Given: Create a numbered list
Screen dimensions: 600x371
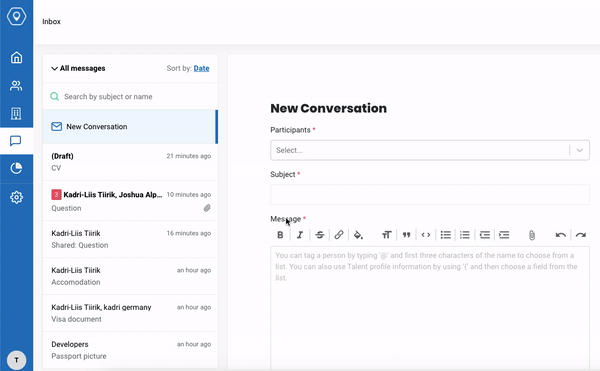Looking at the screenshot, I should click(x=465, y=235).
